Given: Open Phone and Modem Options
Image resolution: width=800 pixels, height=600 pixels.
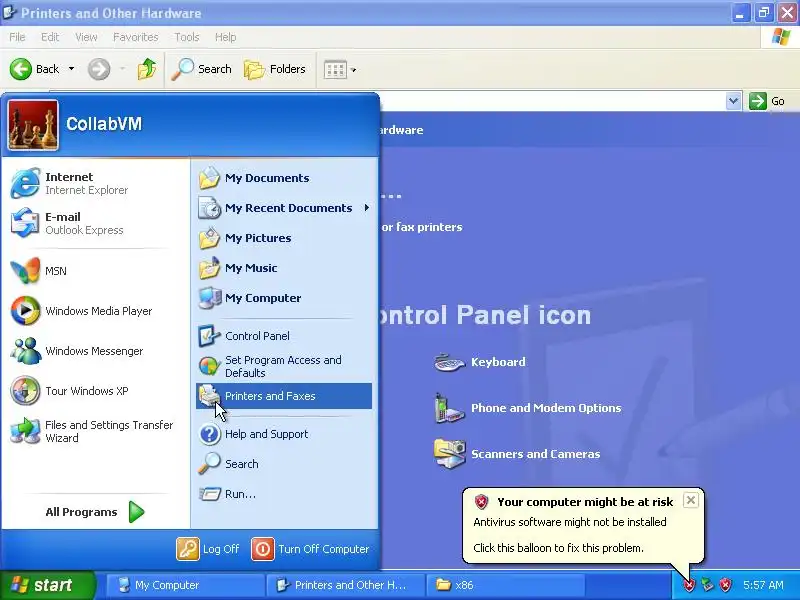Looking at the screenshot, I should point(528,408).
